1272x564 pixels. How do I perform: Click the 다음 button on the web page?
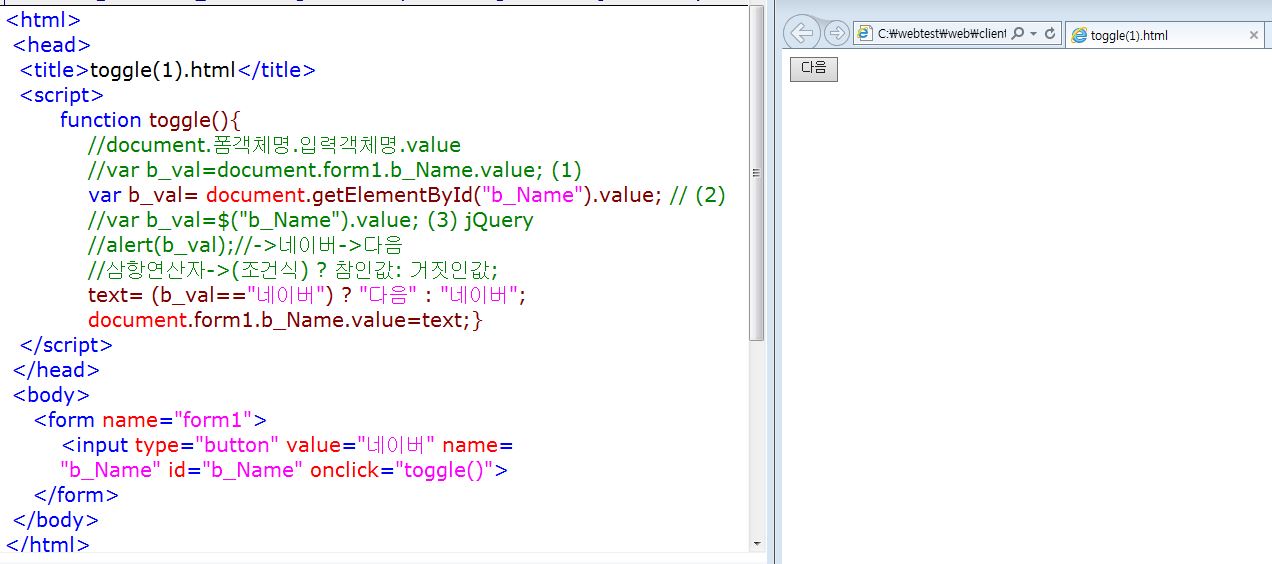click(813, 68)
